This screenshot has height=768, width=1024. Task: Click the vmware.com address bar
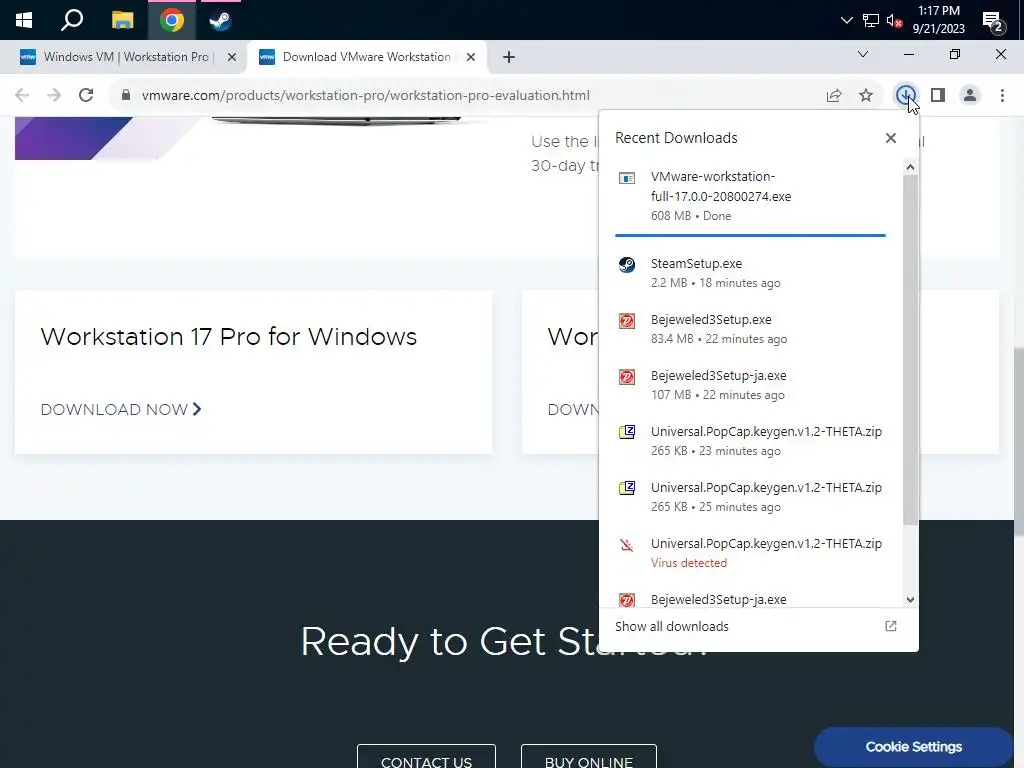pyautogui.click(x=366, y=95)
